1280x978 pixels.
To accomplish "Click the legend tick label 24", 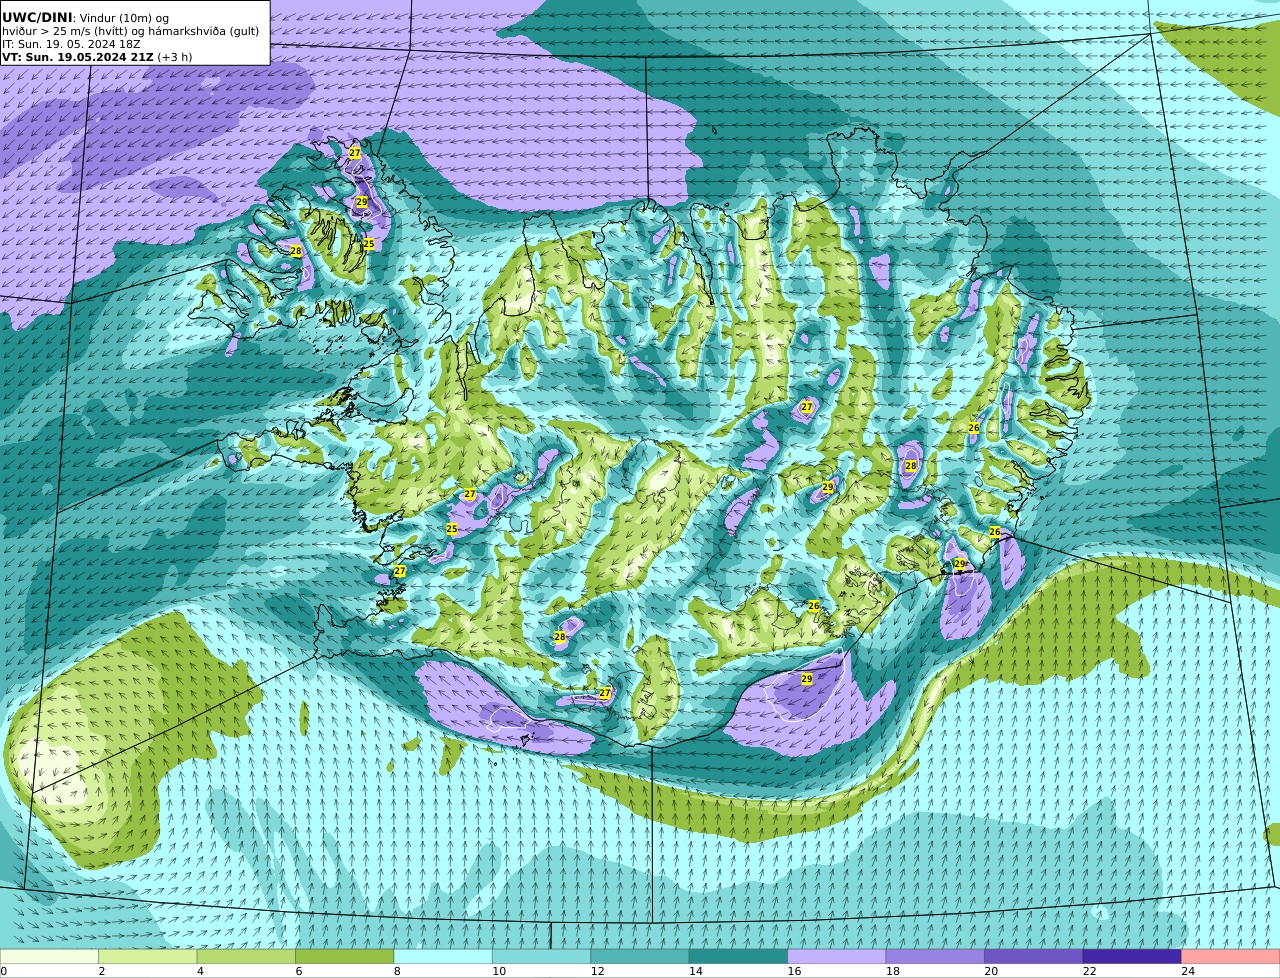I will tap(1188, 971).
